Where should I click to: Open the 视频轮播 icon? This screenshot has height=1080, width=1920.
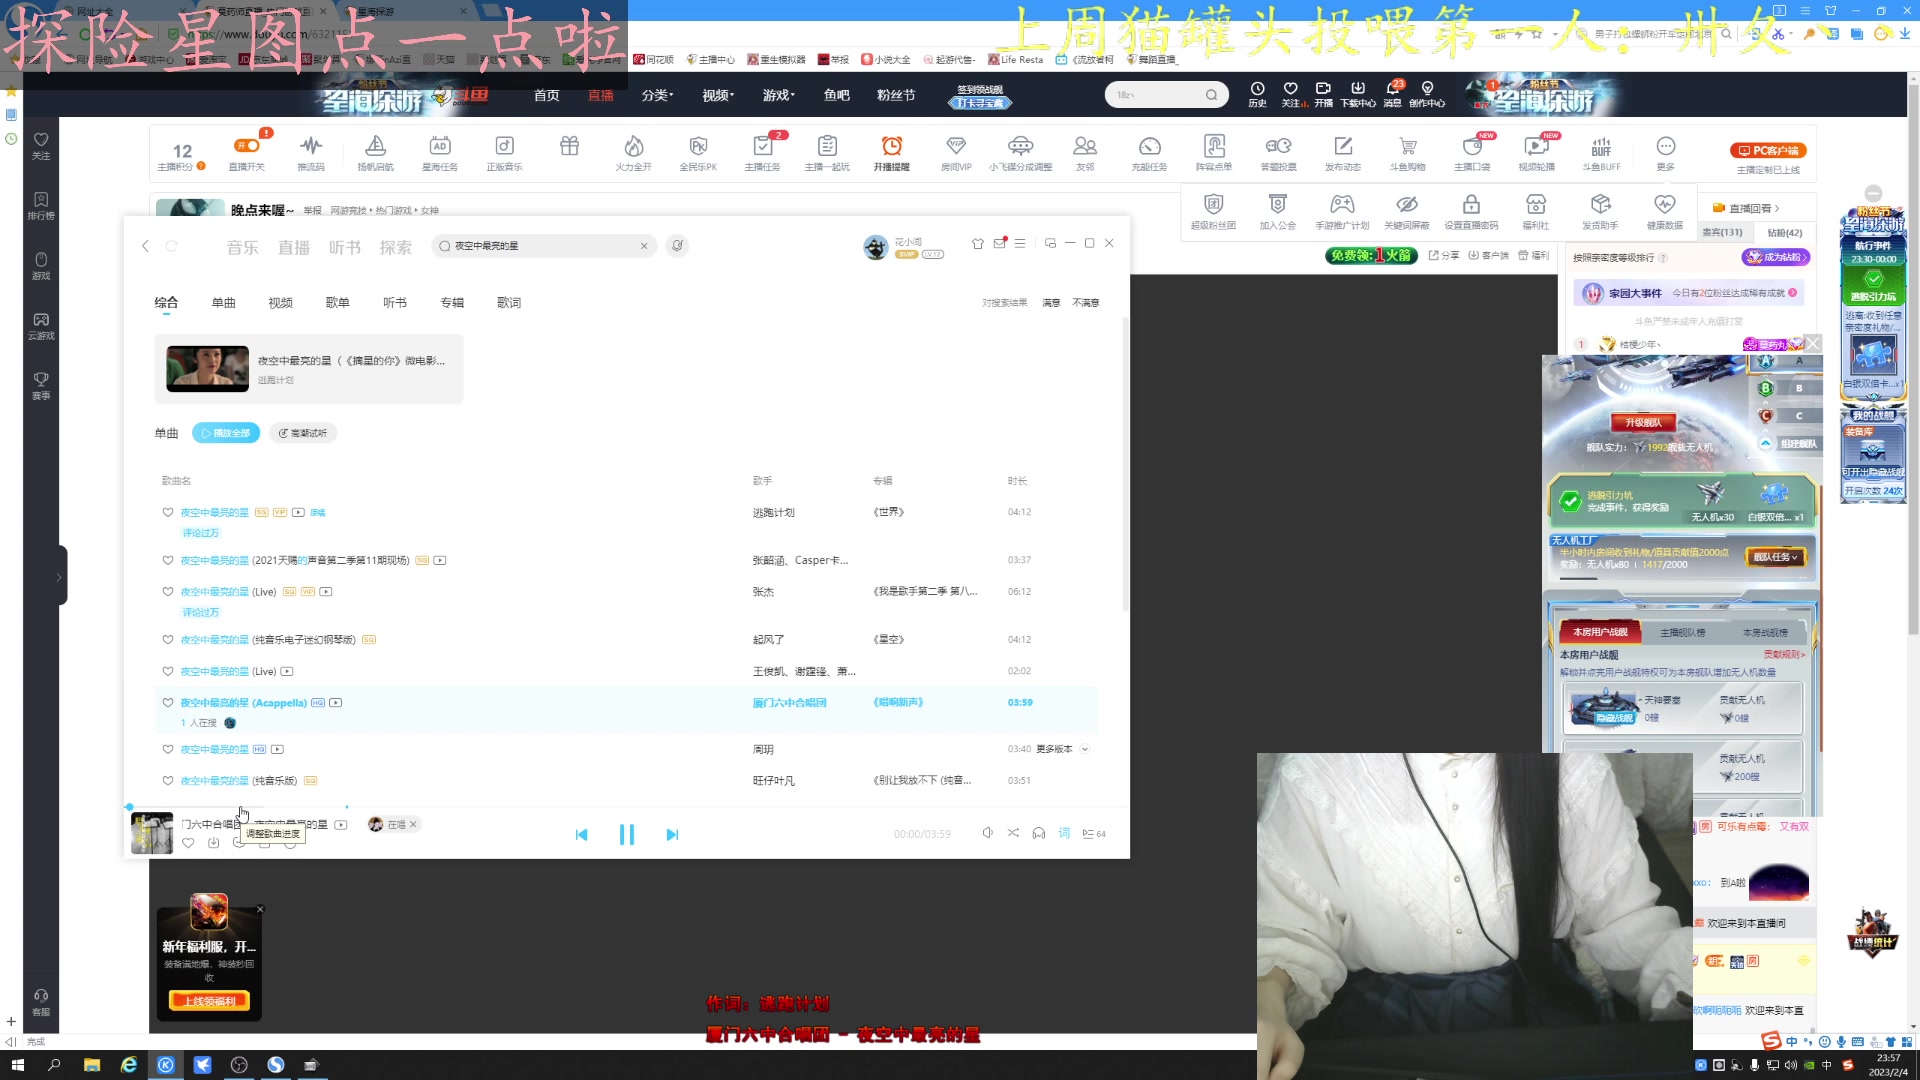(x=1537, y=152)
